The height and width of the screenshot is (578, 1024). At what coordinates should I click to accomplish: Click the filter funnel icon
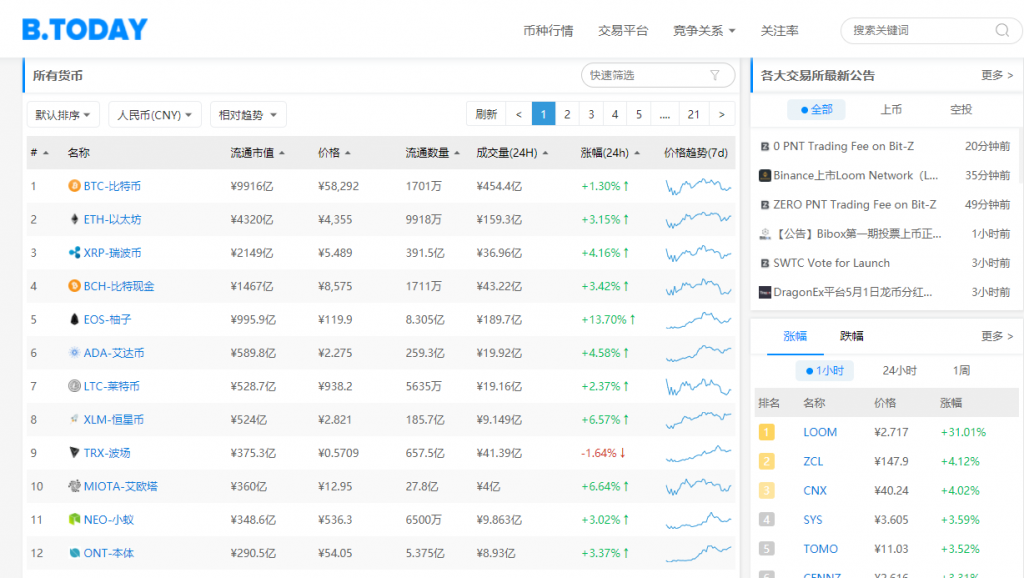715,75
